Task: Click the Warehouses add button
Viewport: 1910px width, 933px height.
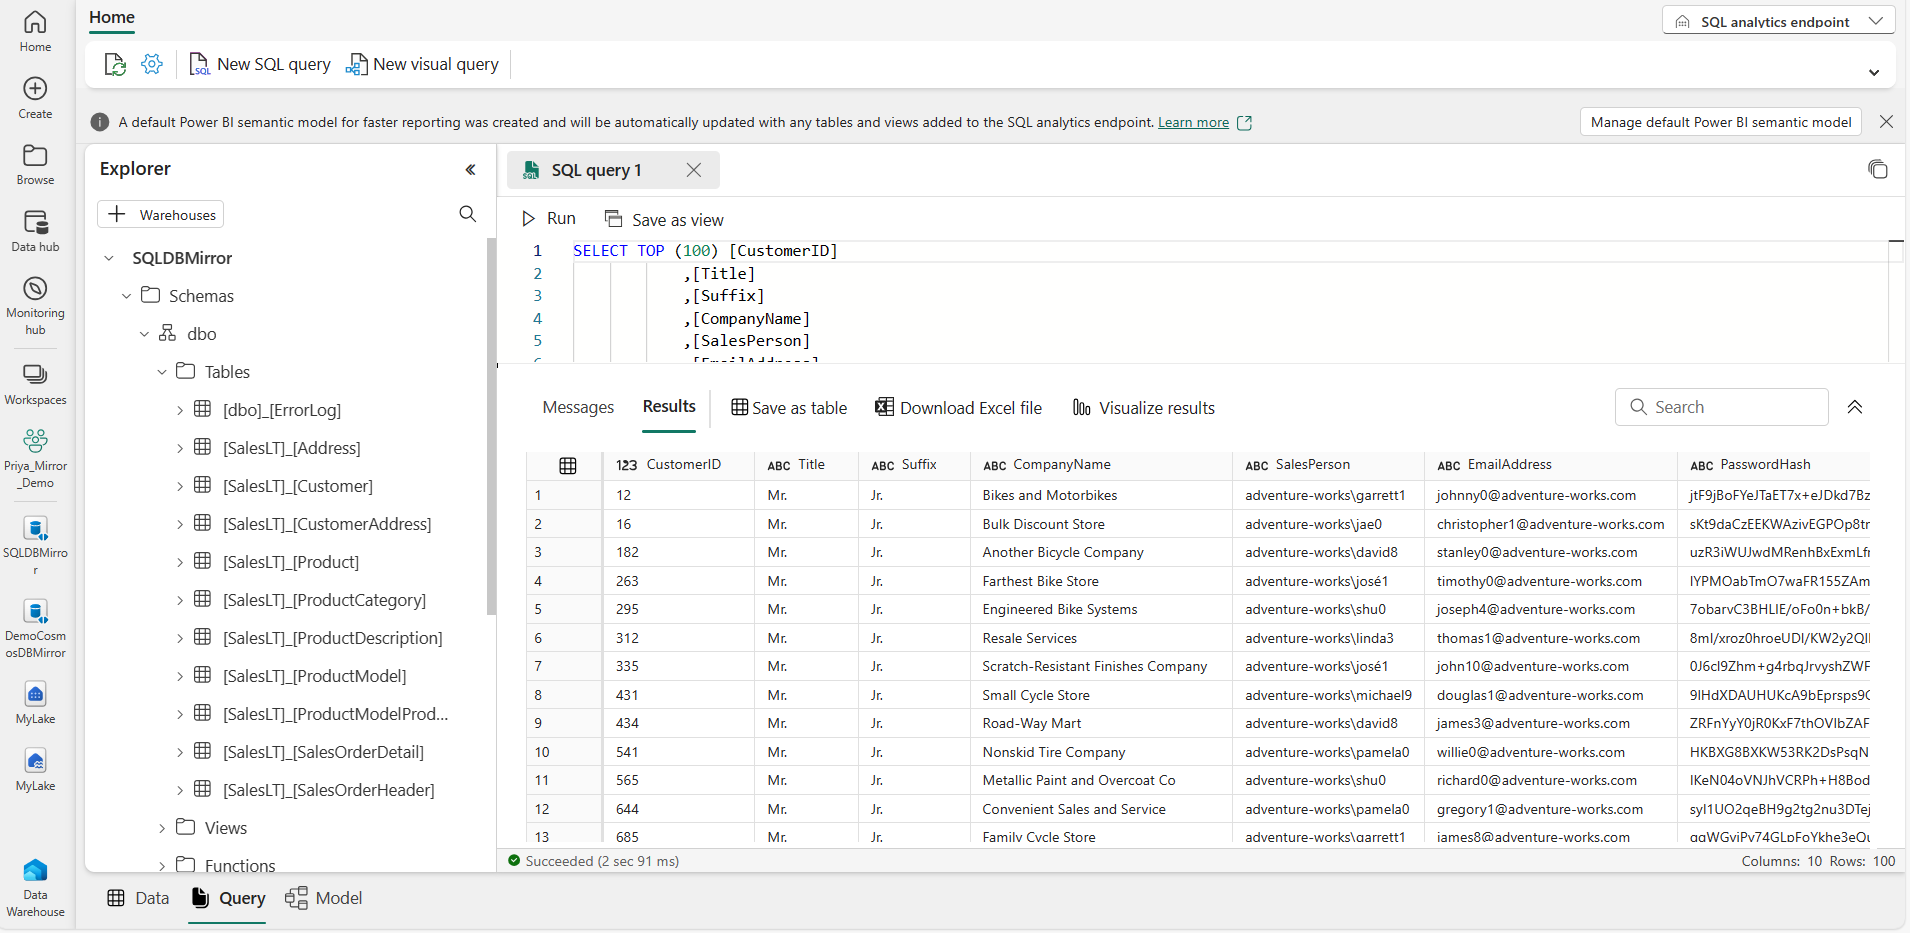Action: pos(160,214)
